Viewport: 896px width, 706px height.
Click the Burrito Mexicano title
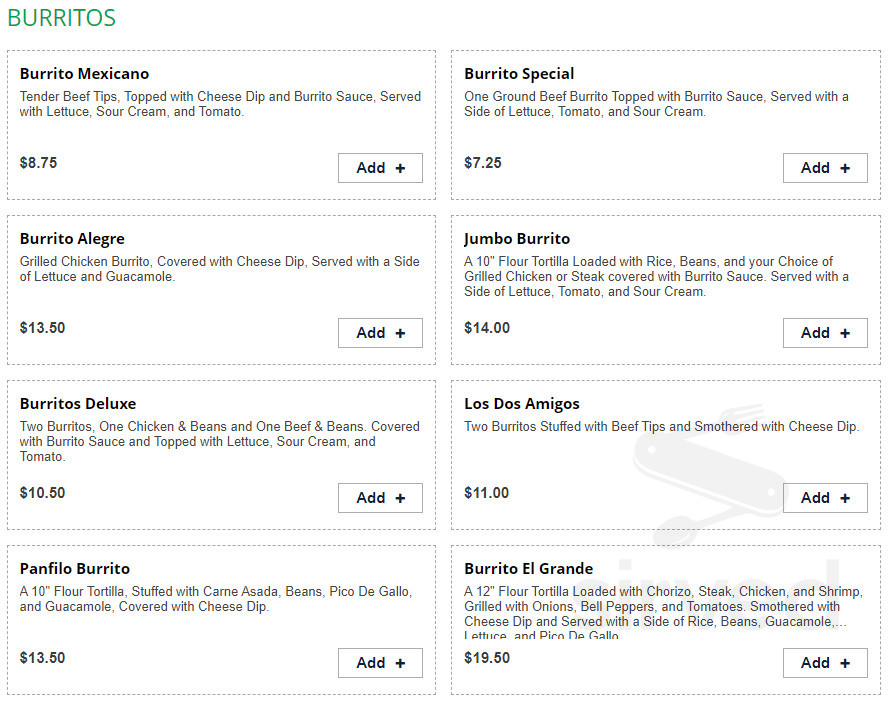coord(84,74)
